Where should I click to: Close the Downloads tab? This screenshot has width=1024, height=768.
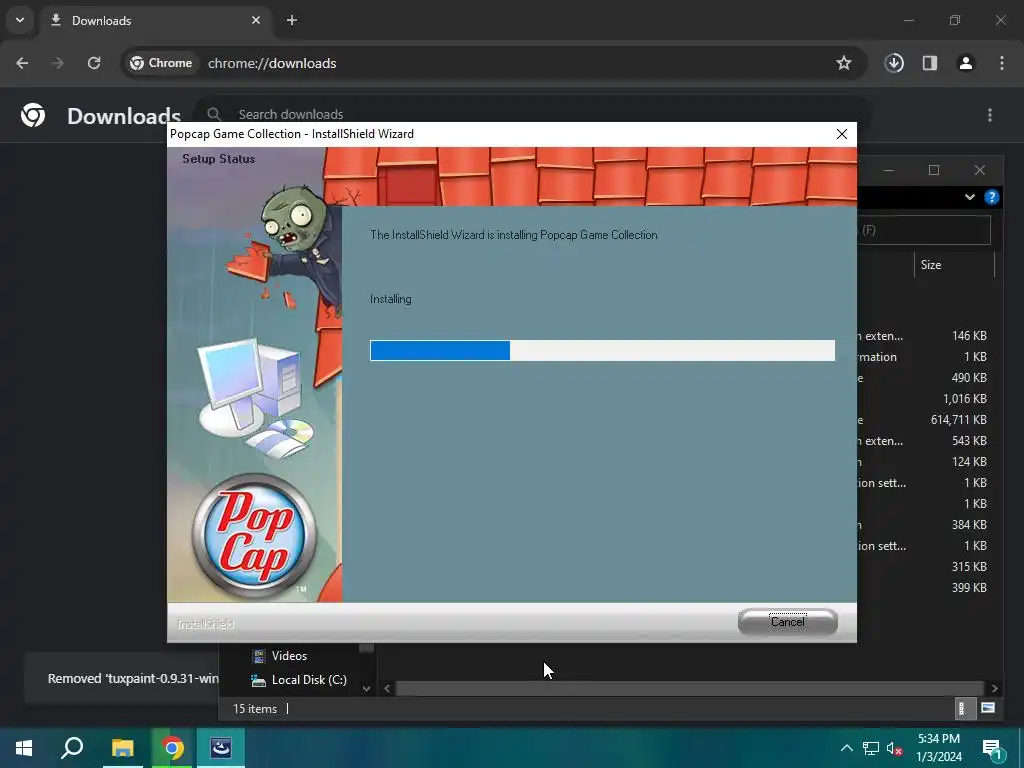(256, 20)
